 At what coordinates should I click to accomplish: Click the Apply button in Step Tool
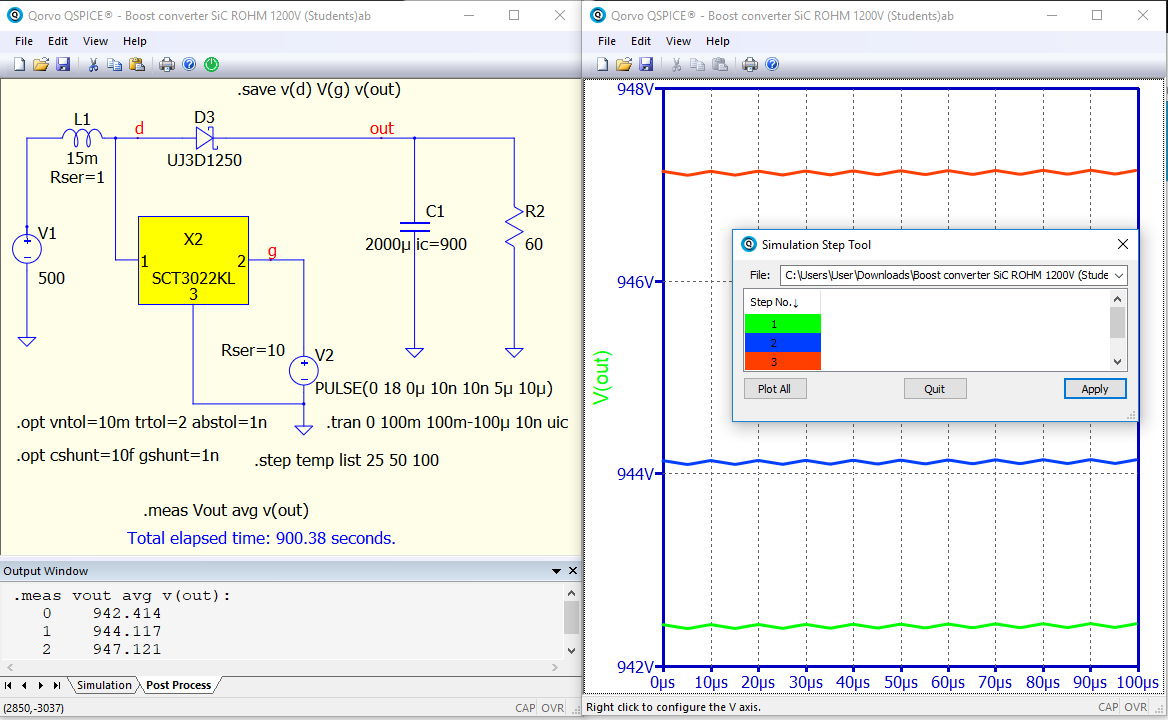[1094, 389]
